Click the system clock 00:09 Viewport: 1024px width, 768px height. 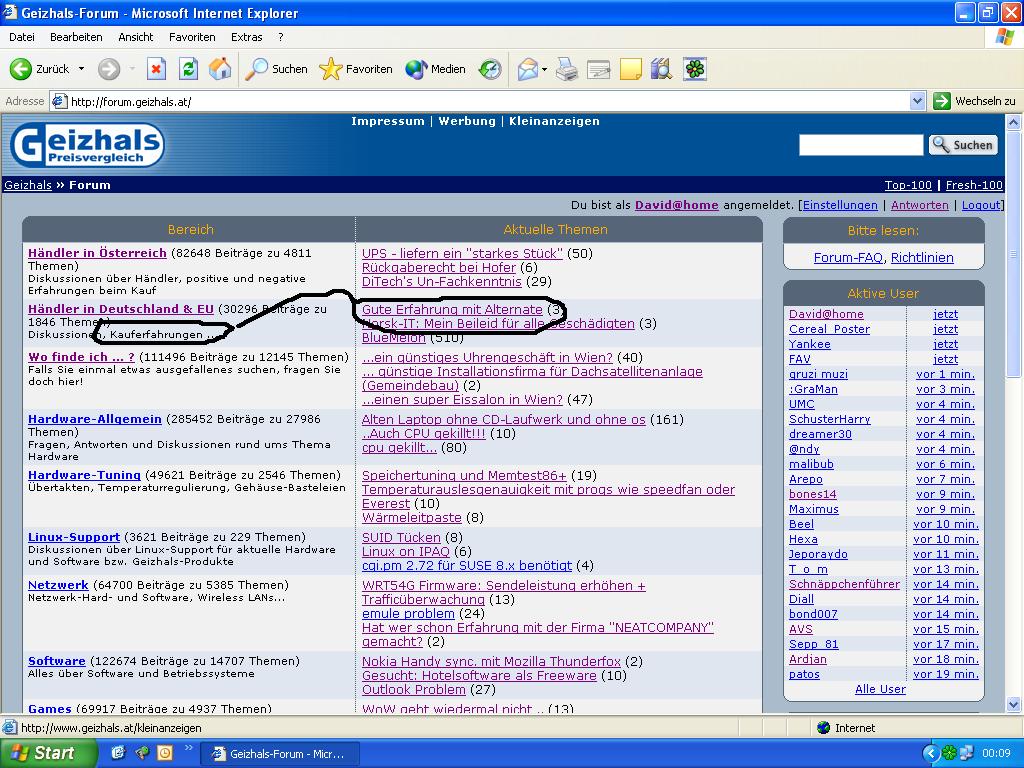pyautogui.click(x=996, y=753)
